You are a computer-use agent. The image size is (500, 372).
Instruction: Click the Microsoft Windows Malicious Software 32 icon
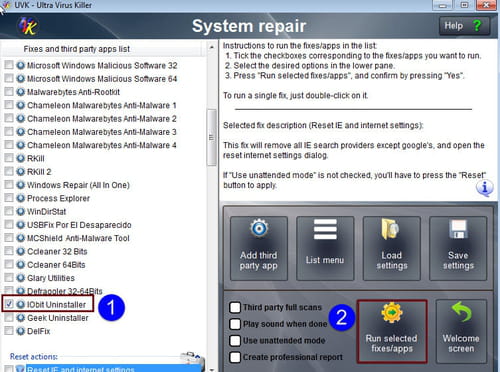21,65
